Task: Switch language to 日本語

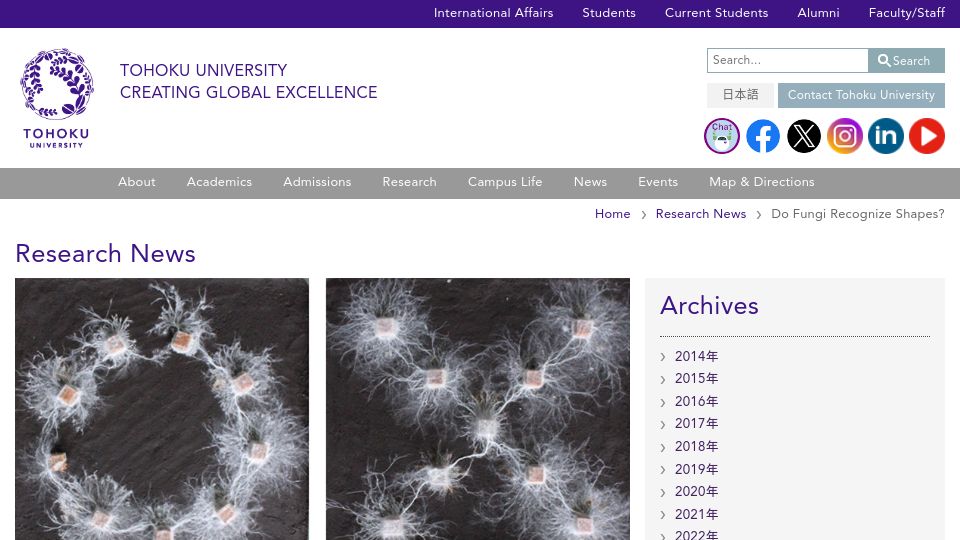Action: point(740,95)
